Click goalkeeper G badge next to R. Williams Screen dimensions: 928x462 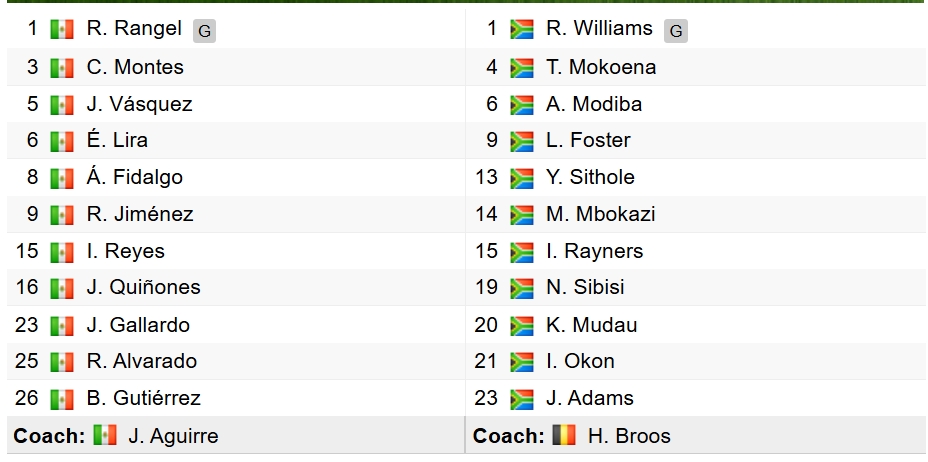coord(676,31)
